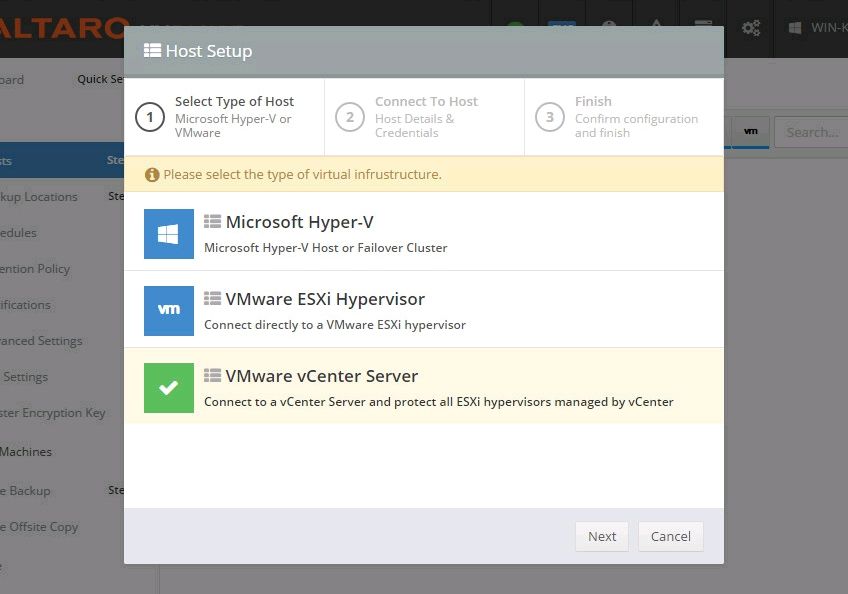Click the list icon beside Host Setup title
The width and height of the screenshot is (848, 594).
point(153,50)
